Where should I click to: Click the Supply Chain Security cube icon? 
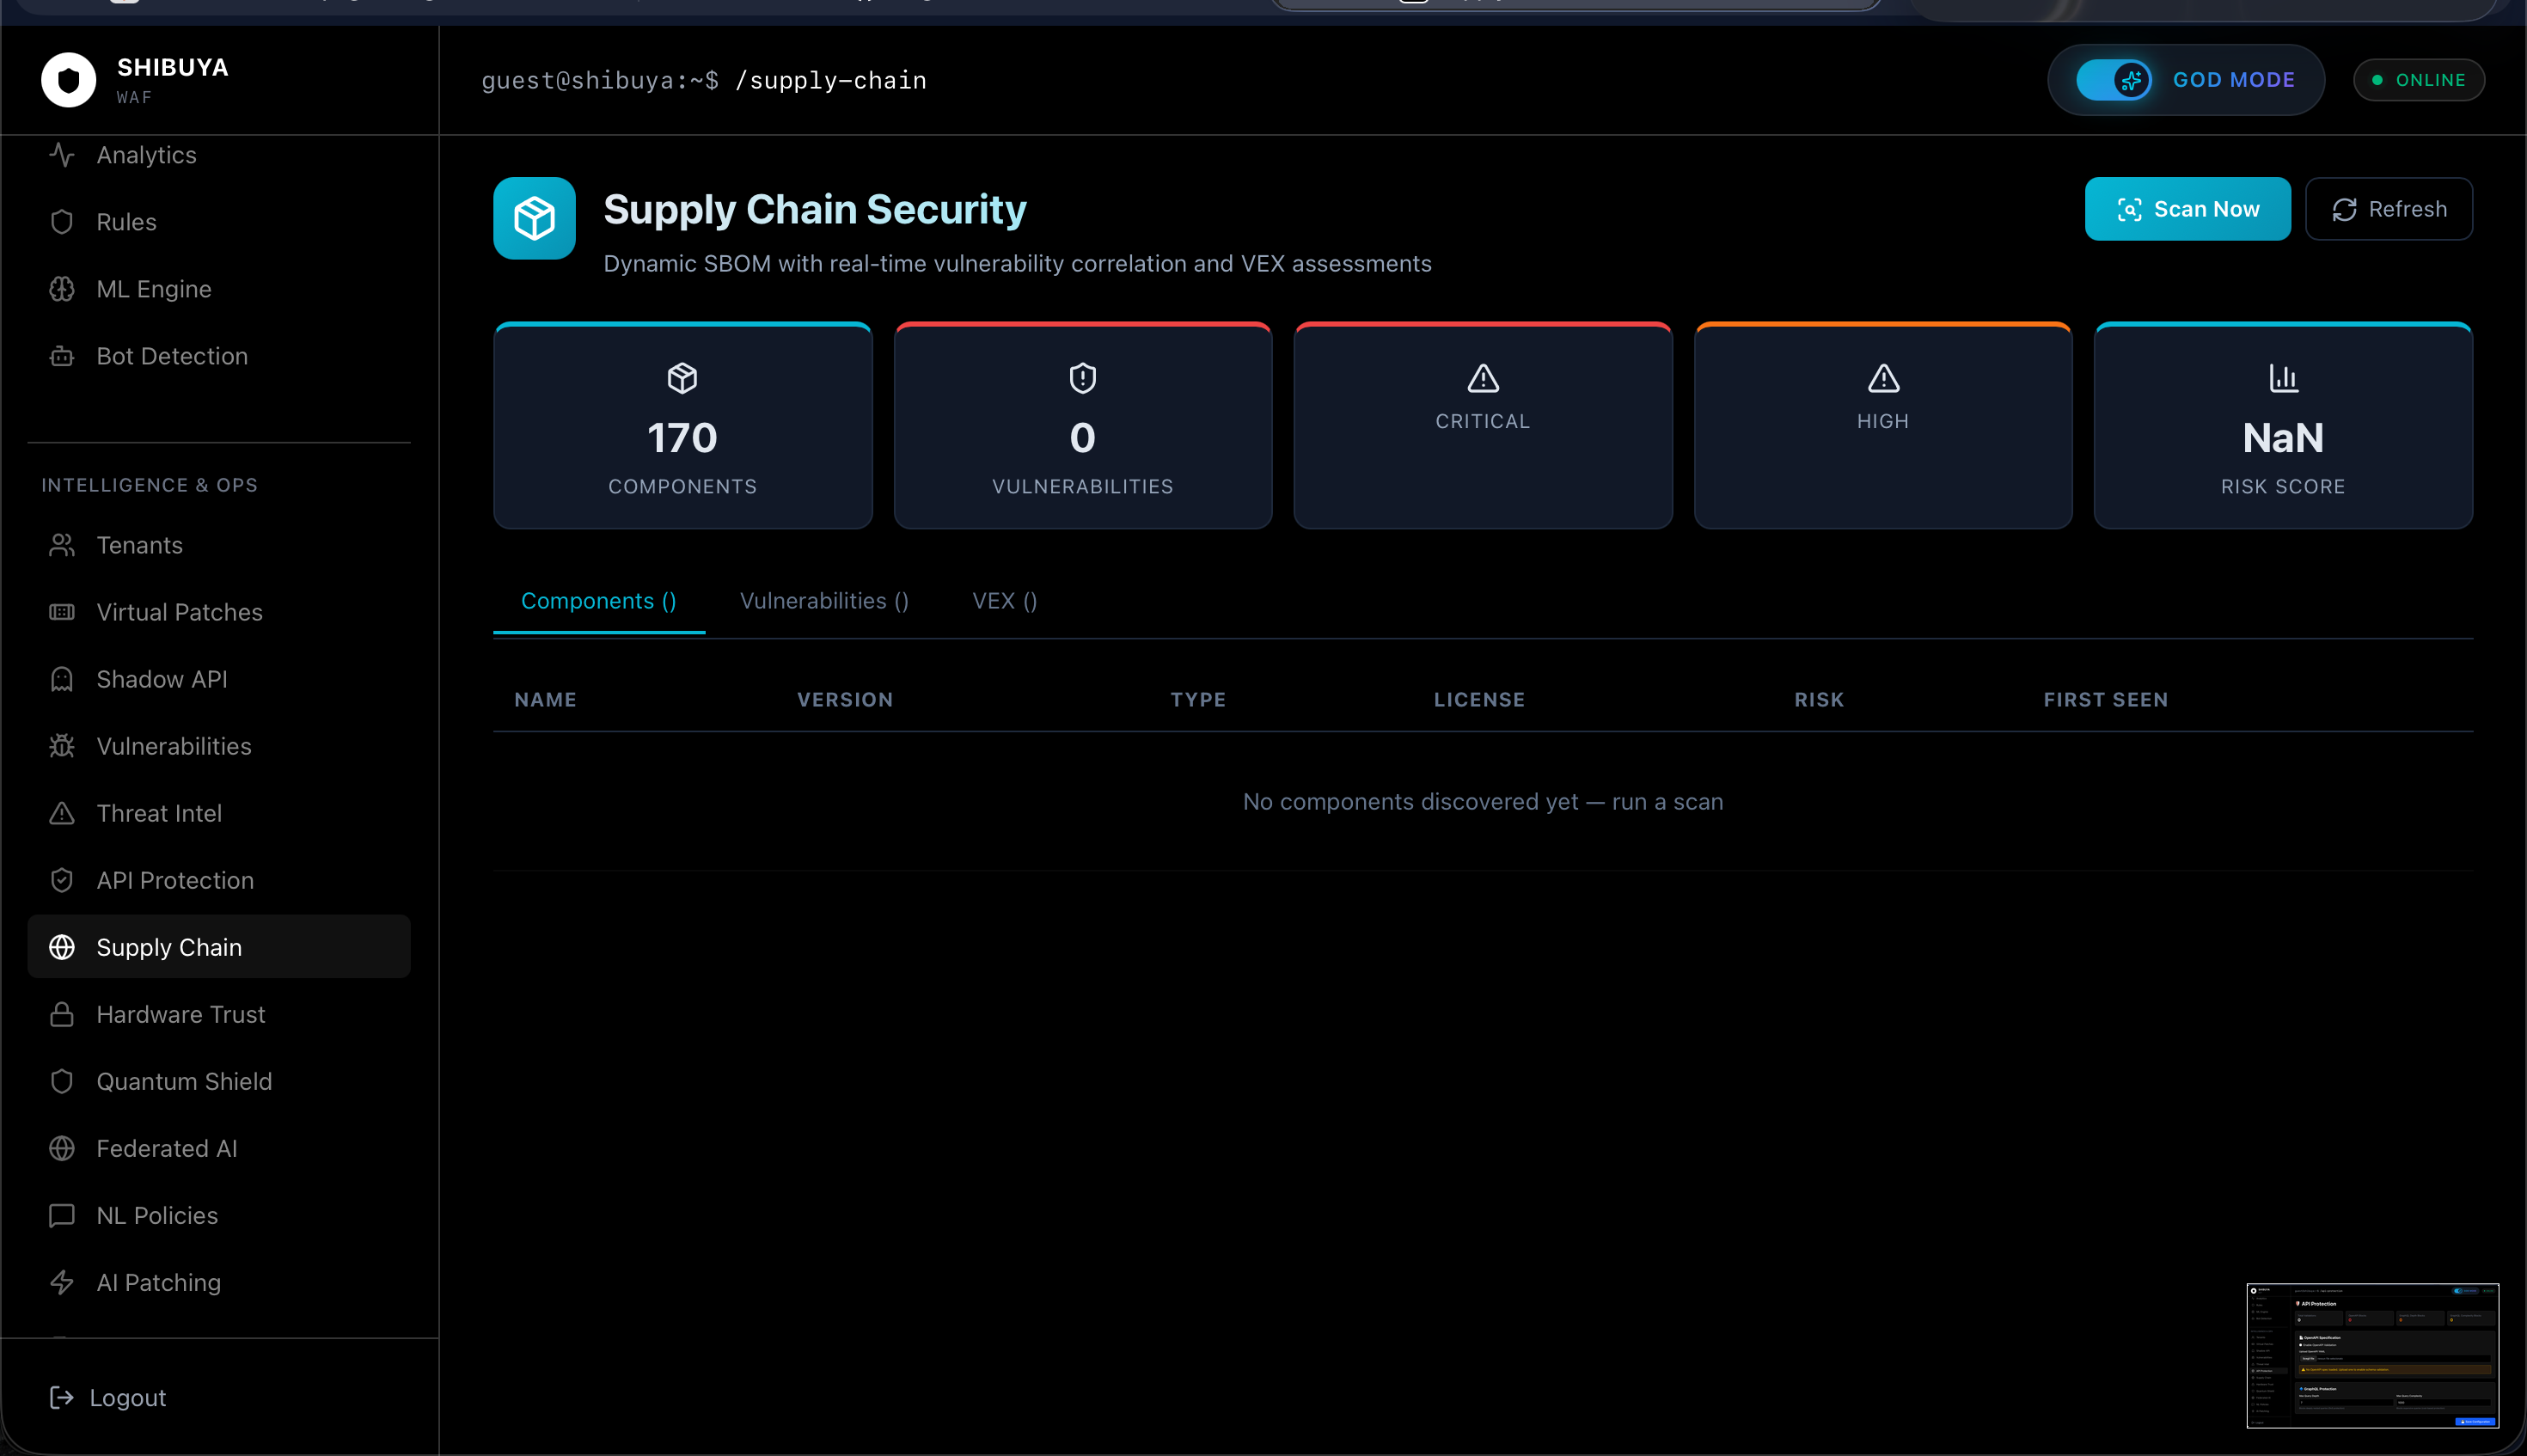(x=534, y=218)
